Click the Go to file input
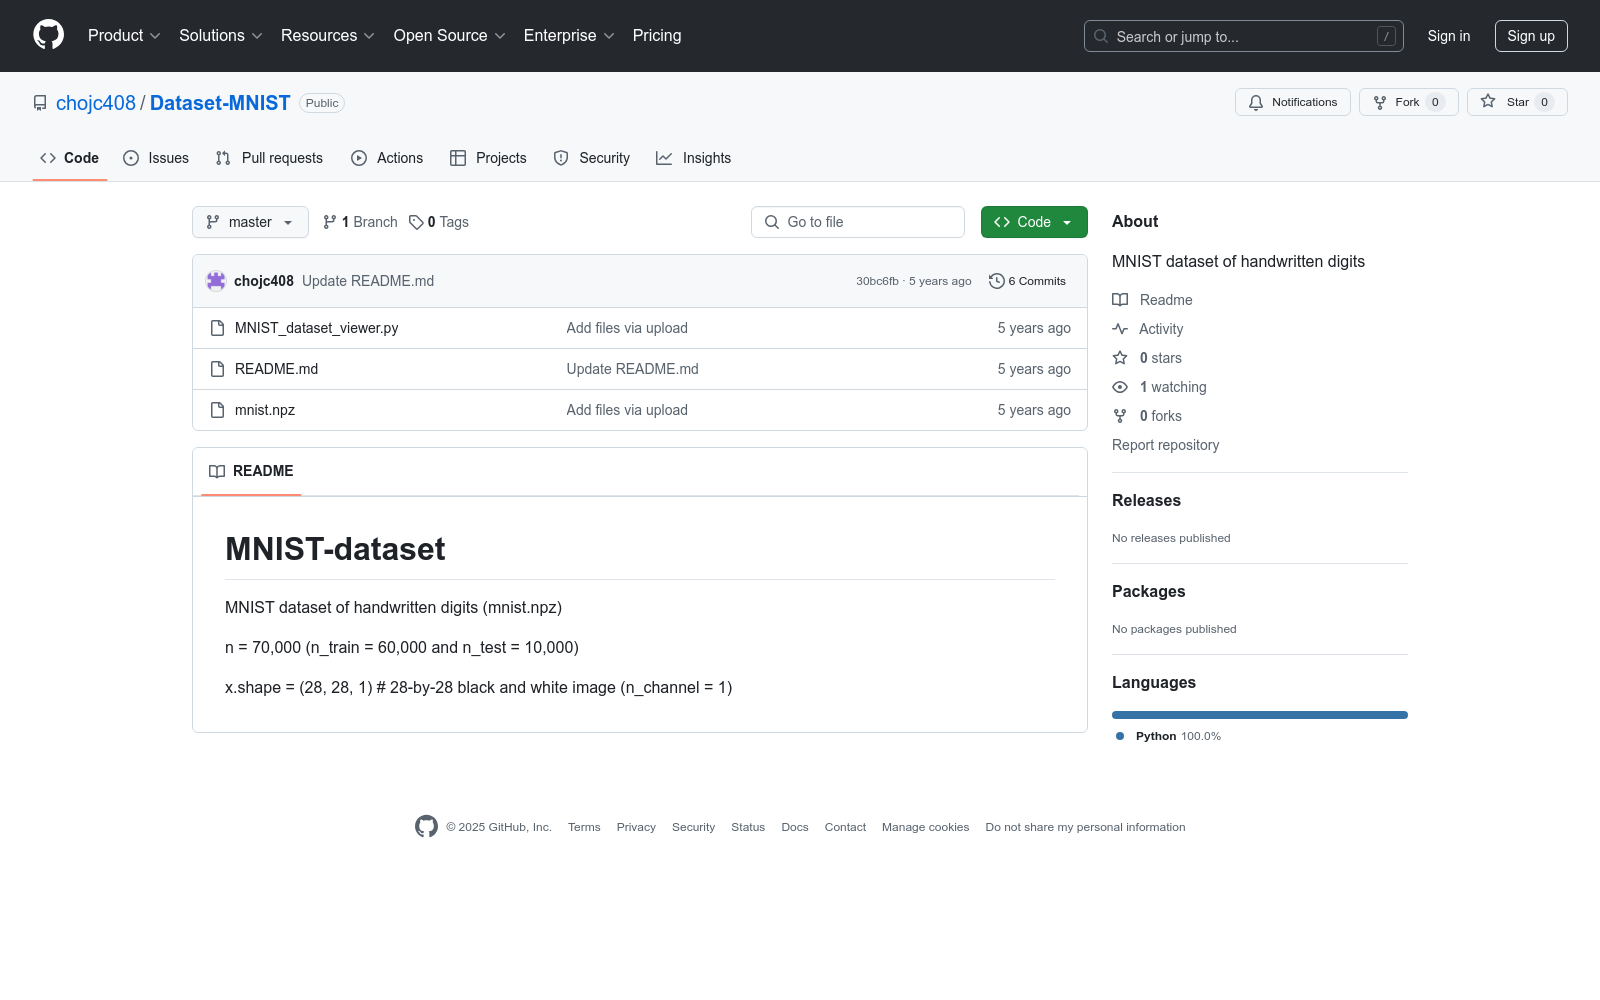The width and height of the screenshot is (1600, 1000). 858,222
